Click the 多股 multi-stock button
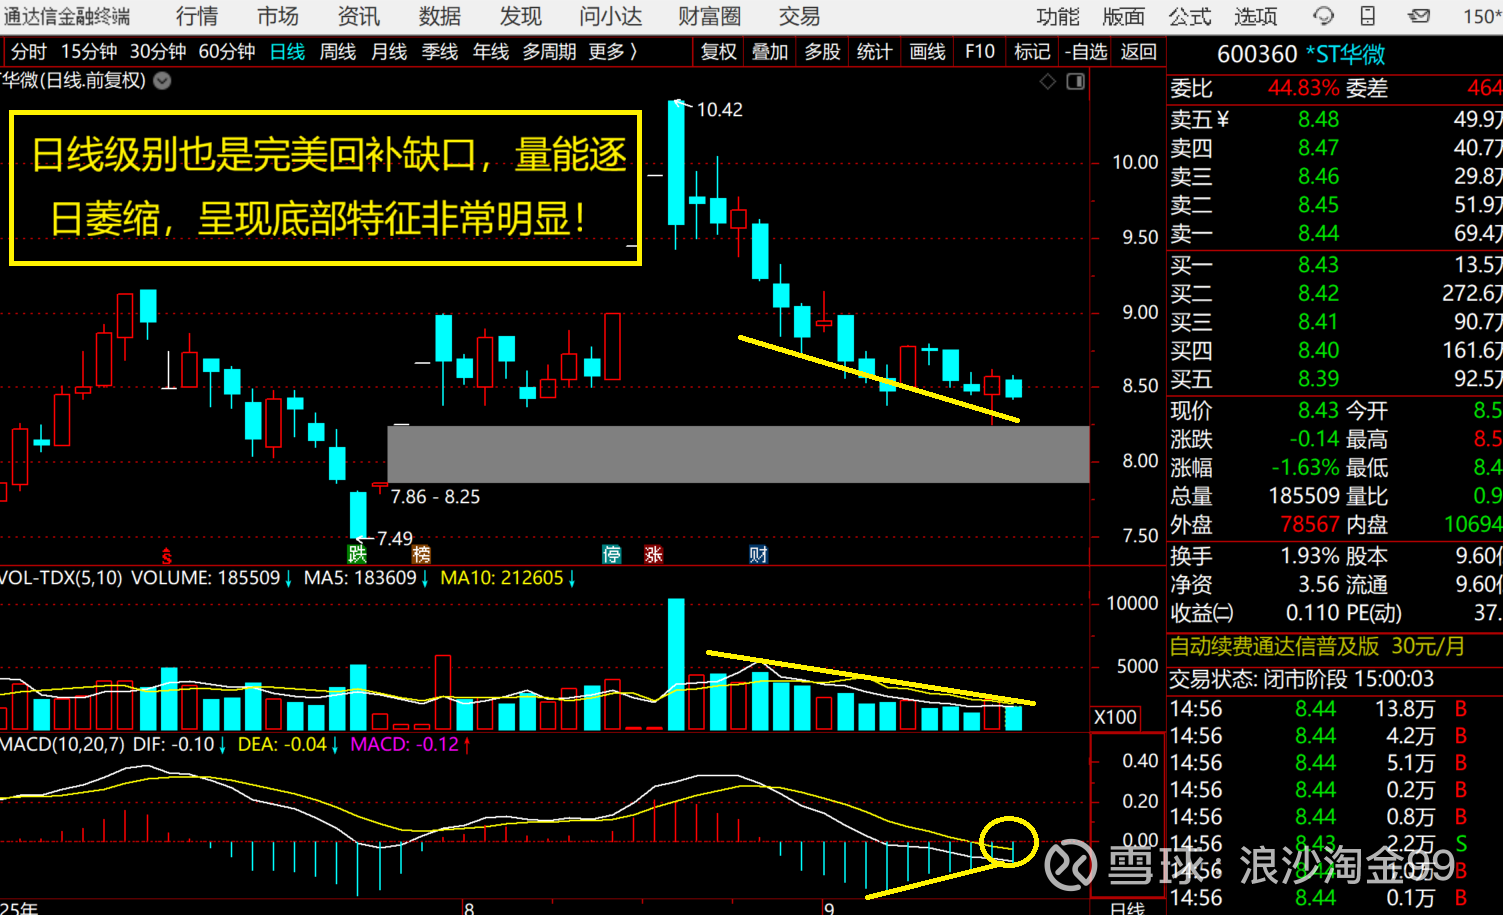 tap(823, 51)
